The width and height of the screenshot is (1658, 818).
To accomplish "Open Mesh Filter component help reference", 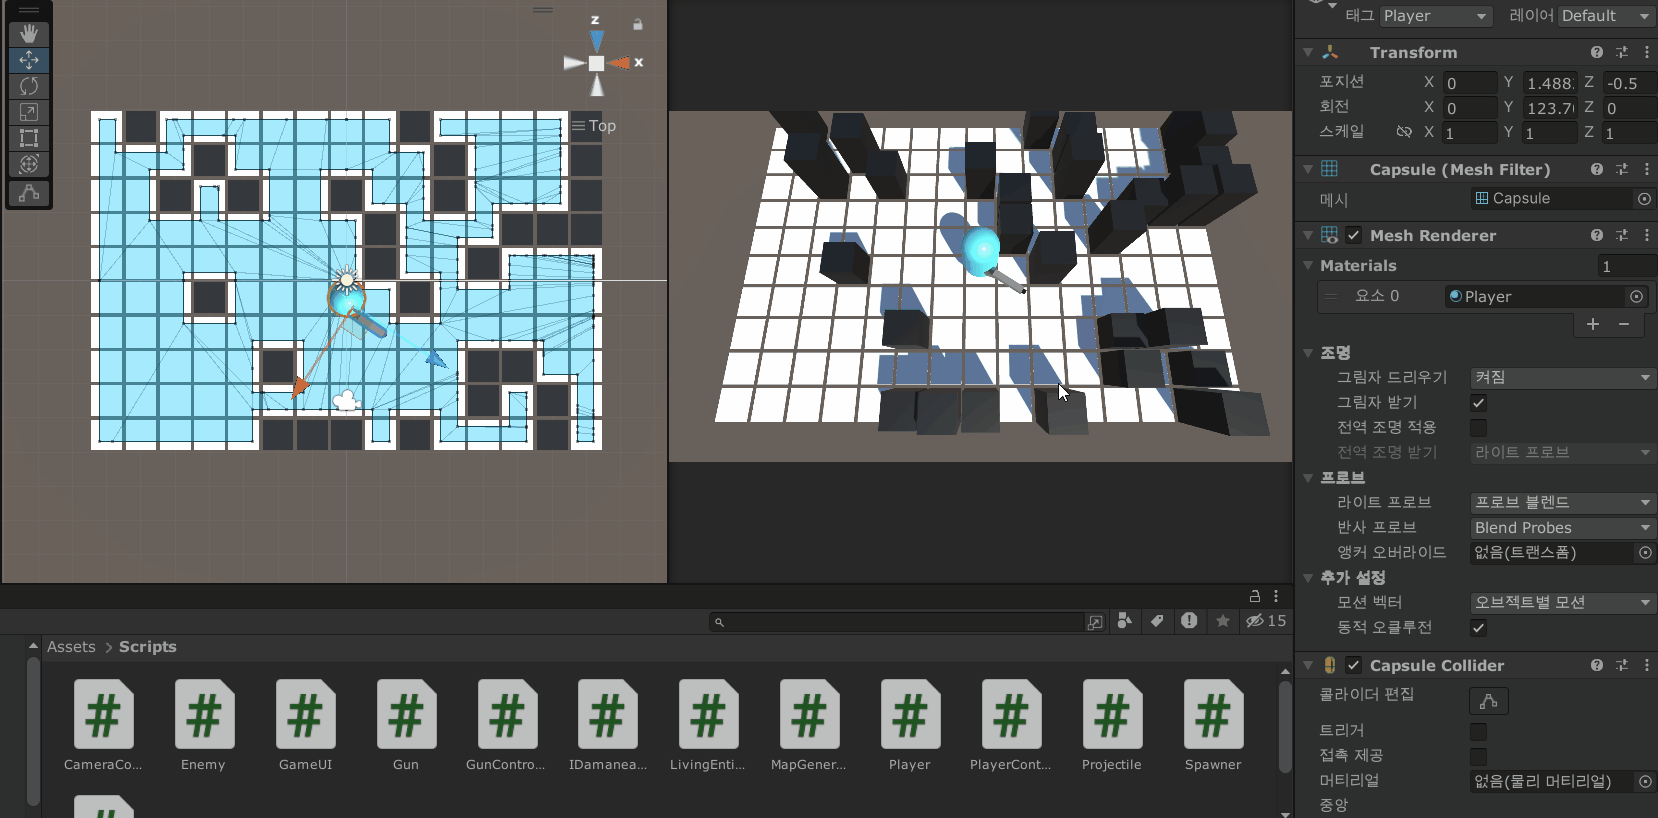I will pos(1596,169).
